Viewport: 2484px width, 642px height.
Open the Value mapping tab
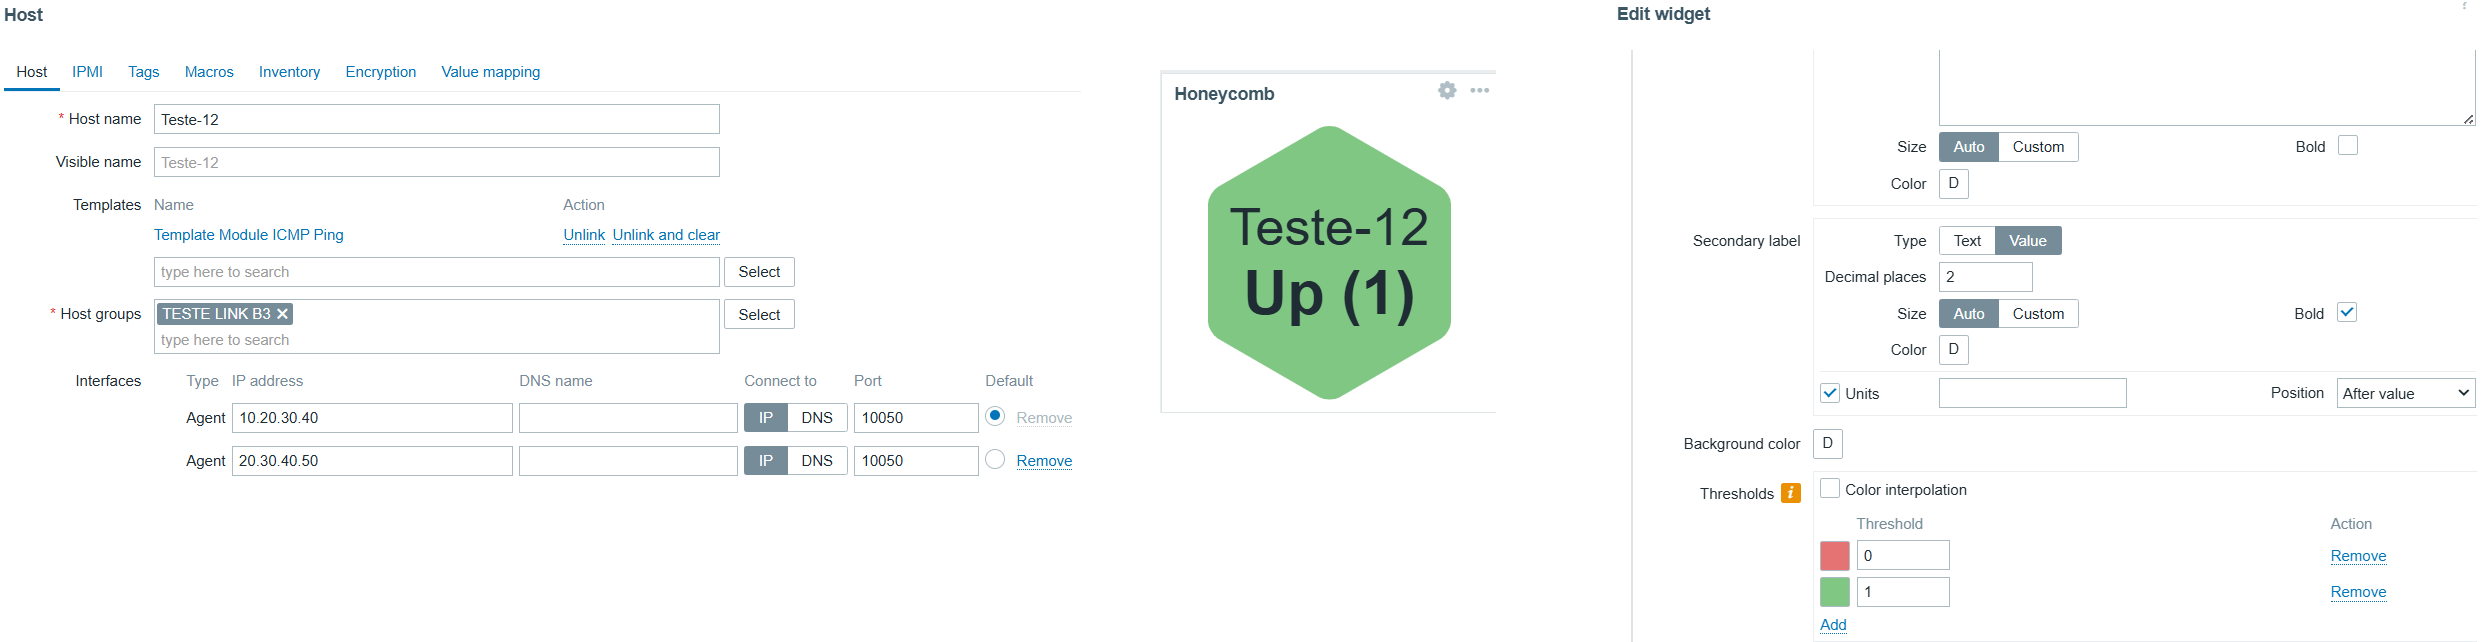(x=491, y=72)
